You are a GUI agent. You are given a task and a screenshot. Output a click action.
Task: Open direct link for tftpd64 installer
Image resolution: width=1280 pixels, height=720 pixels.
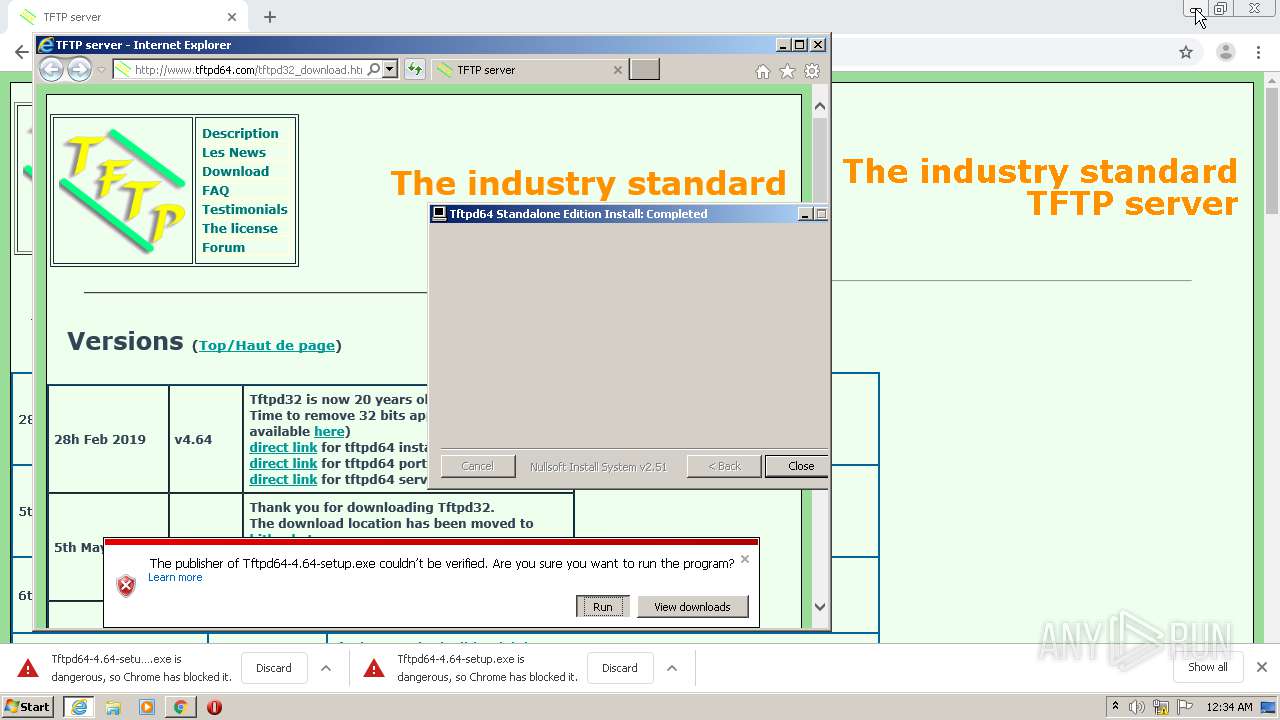[x=283, y=447]
